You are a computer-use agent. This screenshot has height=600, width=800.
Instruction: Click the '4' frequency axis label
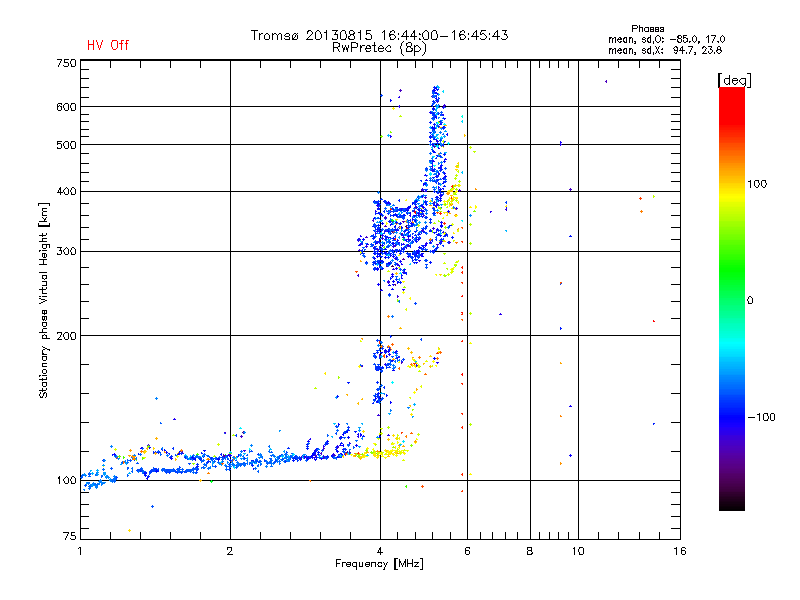click(380, 551)
